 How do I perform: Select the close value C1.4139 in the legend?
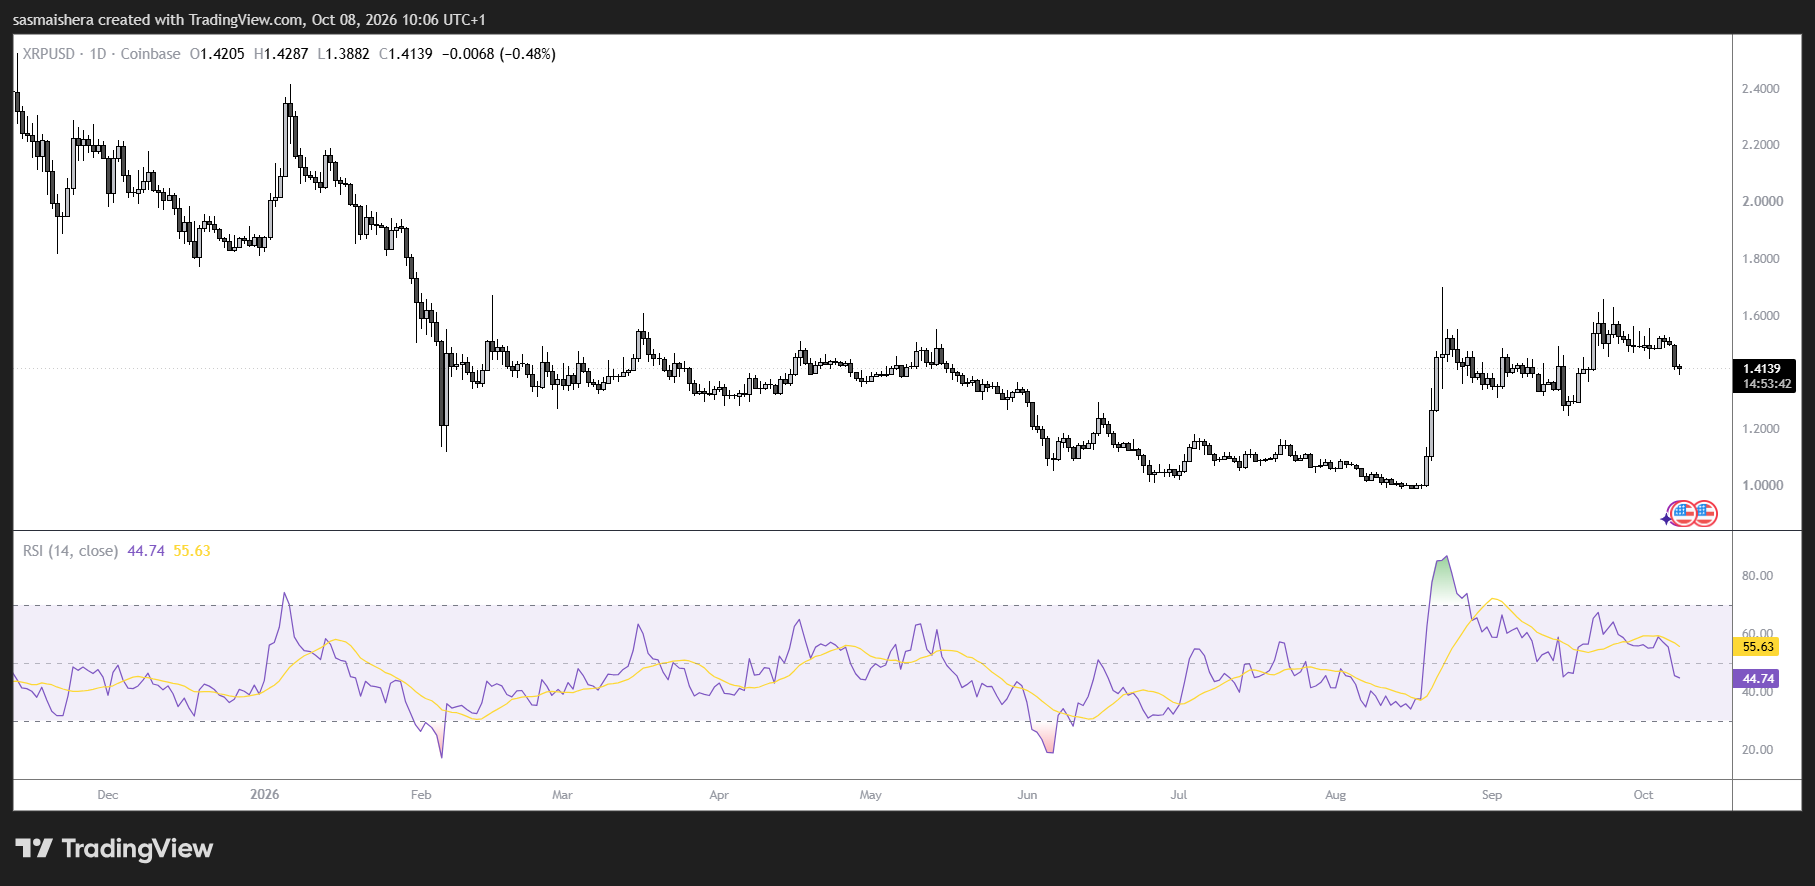(405, 54)
